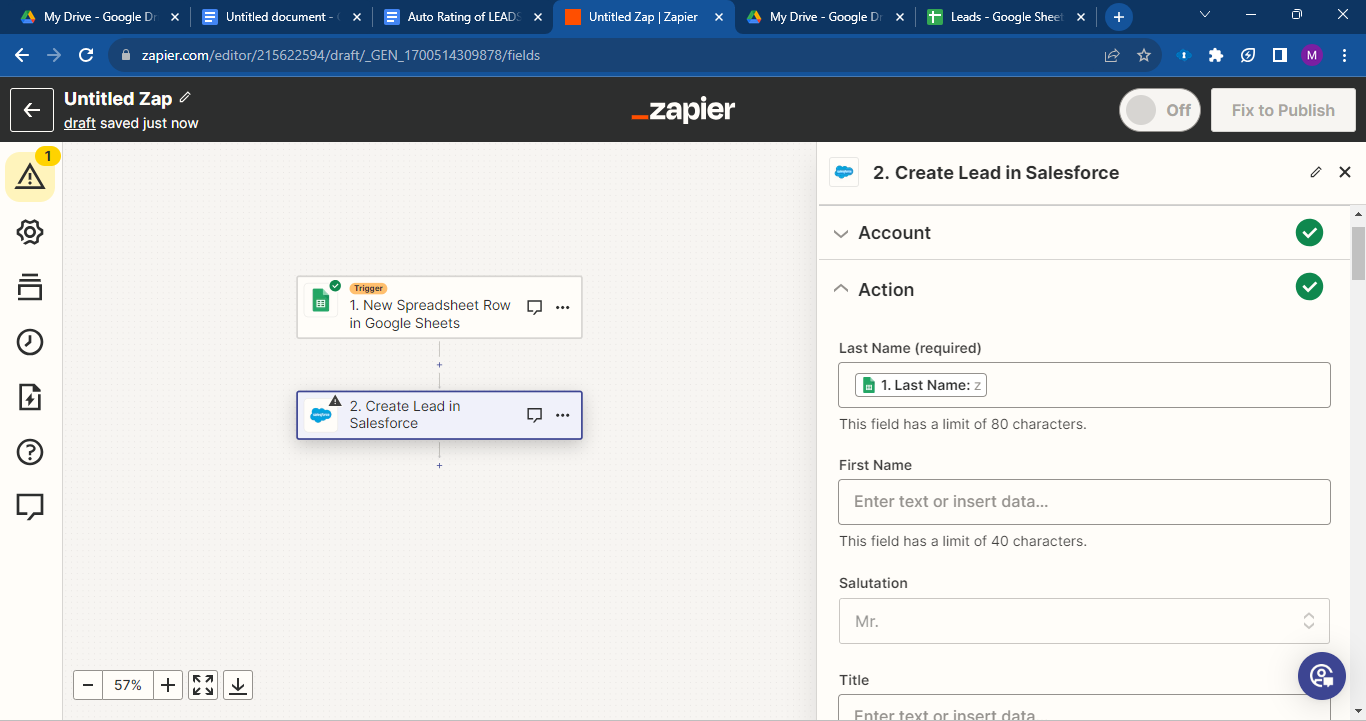The image size is (1366, 721).
Task: Open the sidebar comments speech-bubble icon
Action: click(x=30, y=507)
